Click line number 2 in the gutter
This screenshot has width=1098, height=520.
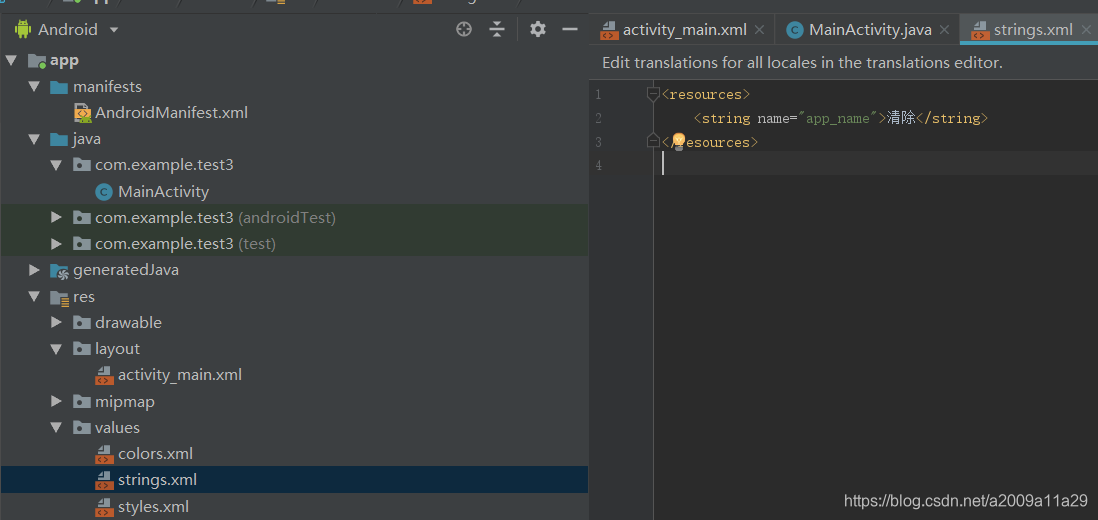(x=598, y=118)
